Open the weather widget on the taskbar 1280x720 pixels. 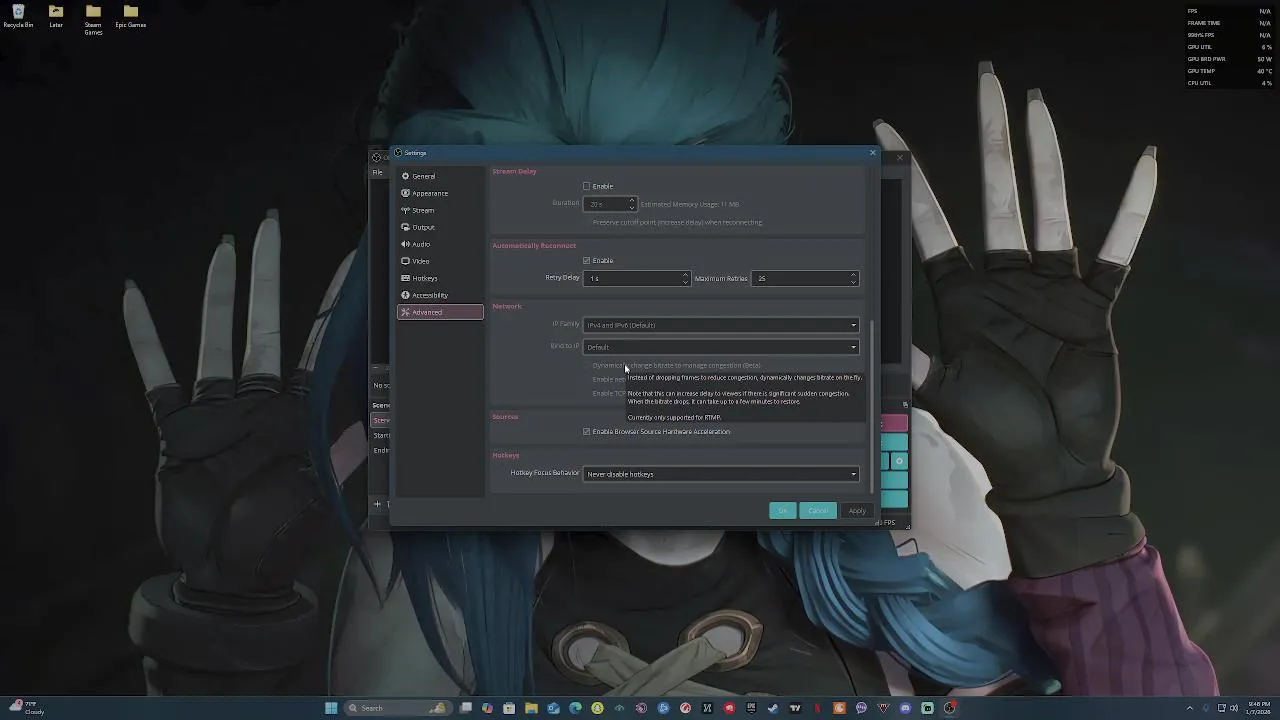click(x=25, y=708)
